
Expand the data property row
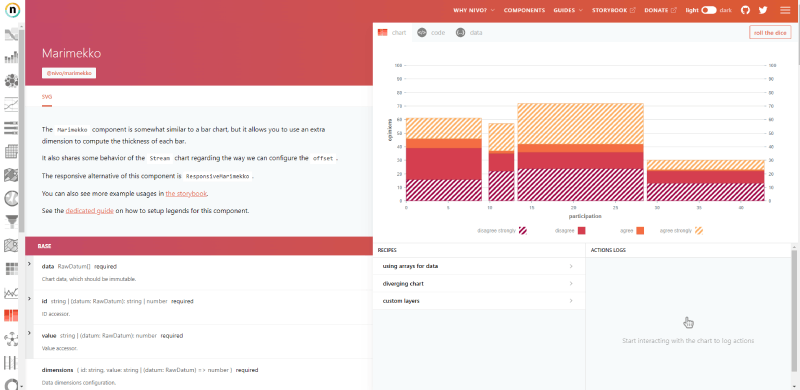(199, 273)
